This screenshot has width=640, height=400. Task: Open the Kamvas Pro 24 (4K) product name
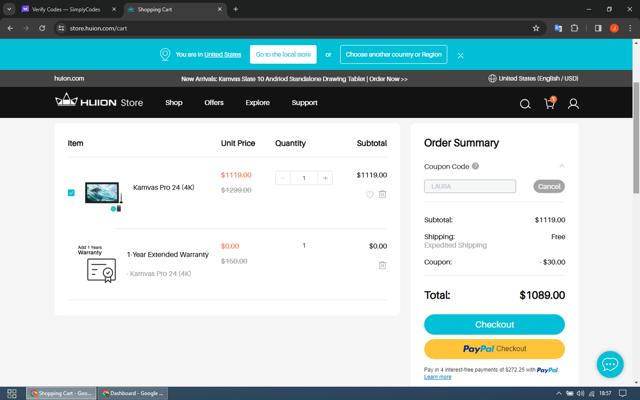(x=164, y=187)
